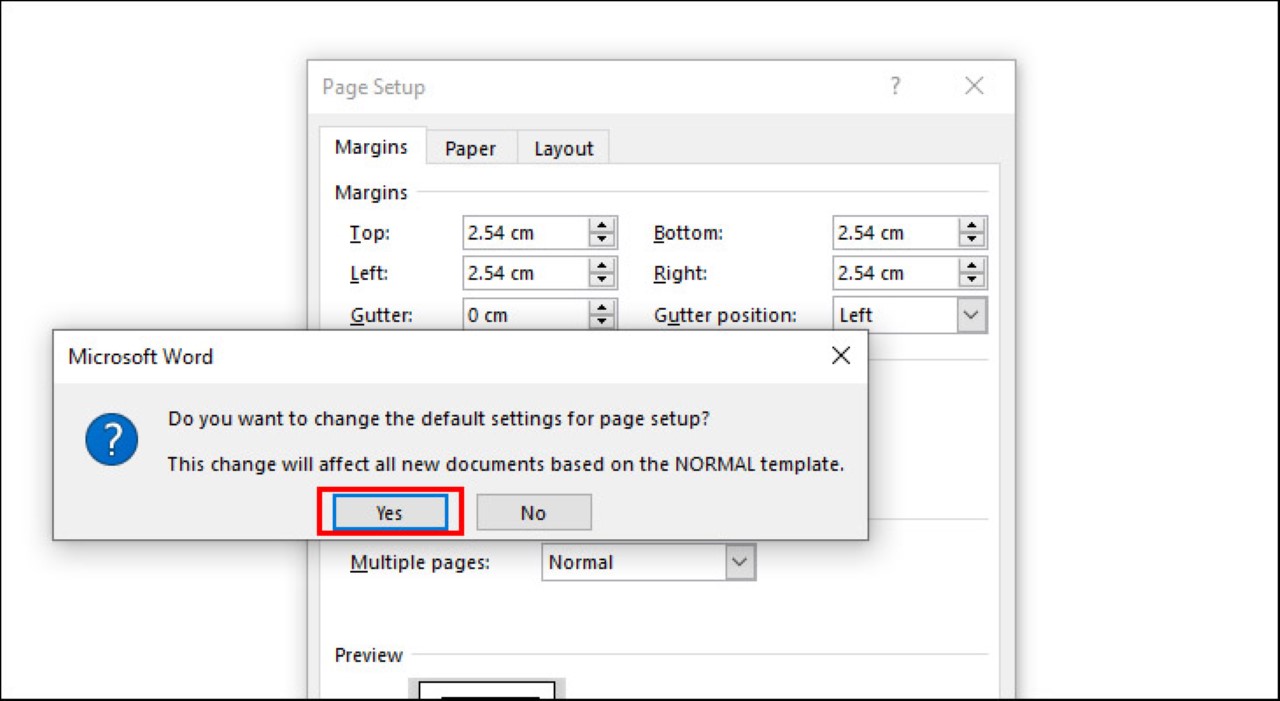Click No in the Microsoft Word prompt
This screenshot has height=701, width=1280.
(533, 513)
